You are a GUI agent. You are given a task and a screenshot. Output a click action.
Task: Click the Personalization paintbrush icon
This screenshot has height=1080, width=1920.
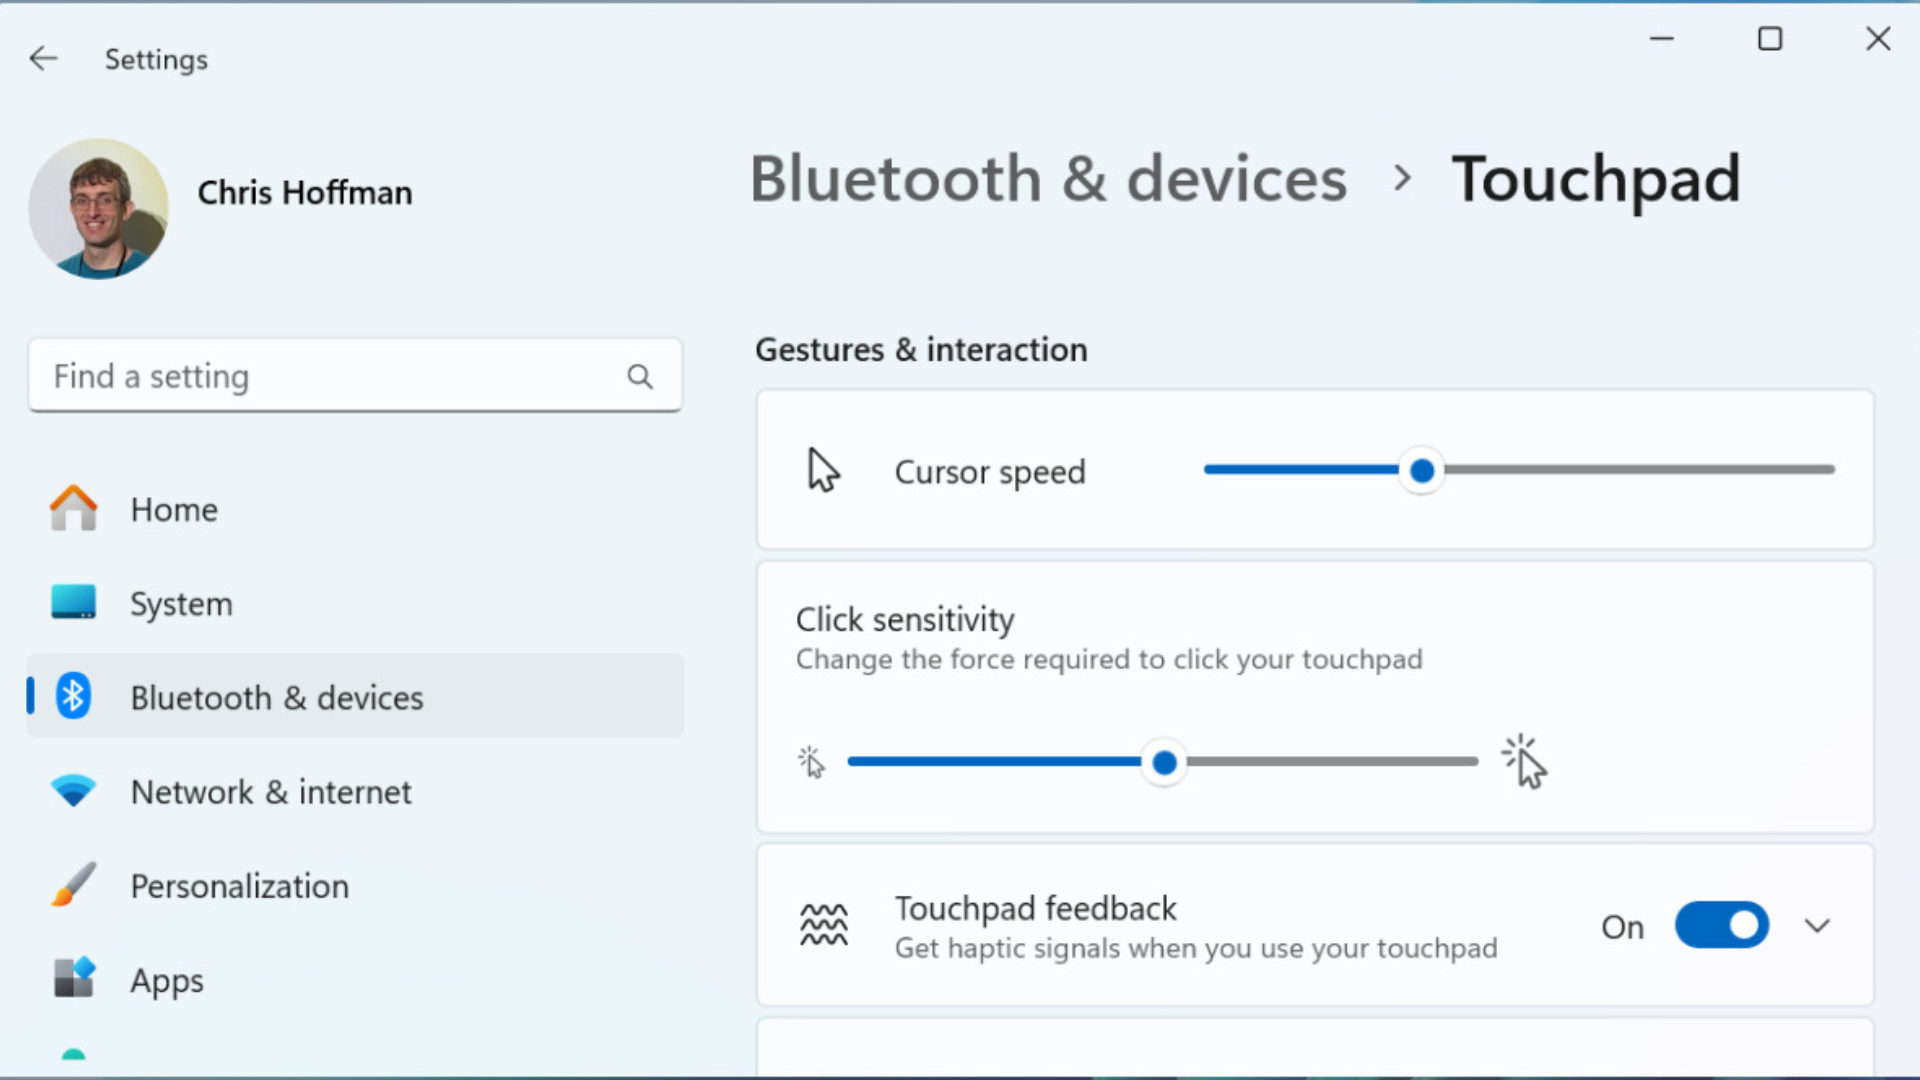[73, 885]
